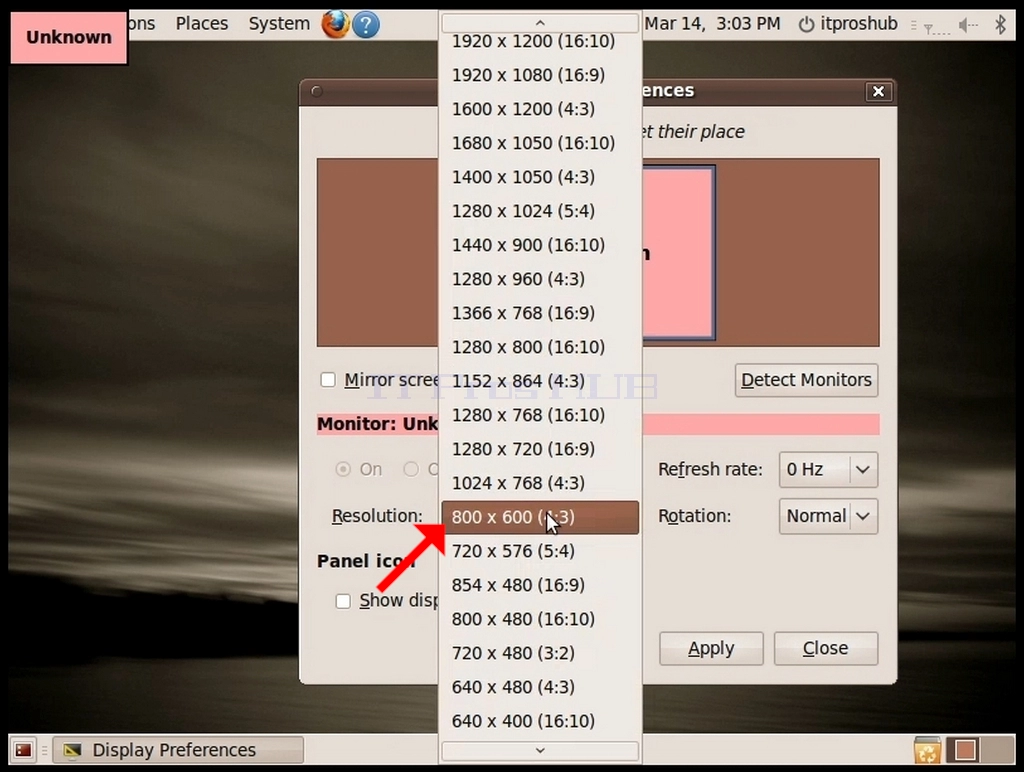Open the trash icon in bottom panel
Viewport: 1024px width, 772px height.
927,750
